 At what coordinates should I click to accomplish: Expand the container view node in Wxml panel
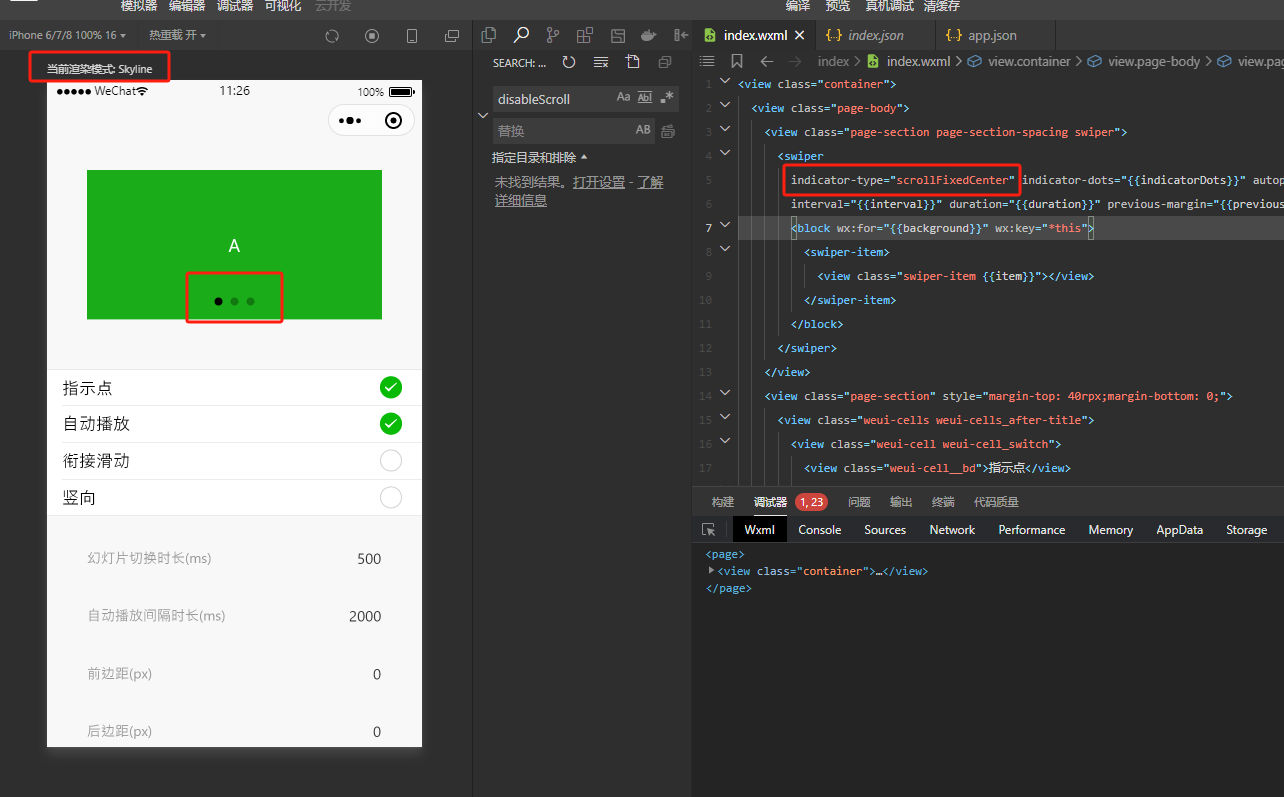pos(711,571)
